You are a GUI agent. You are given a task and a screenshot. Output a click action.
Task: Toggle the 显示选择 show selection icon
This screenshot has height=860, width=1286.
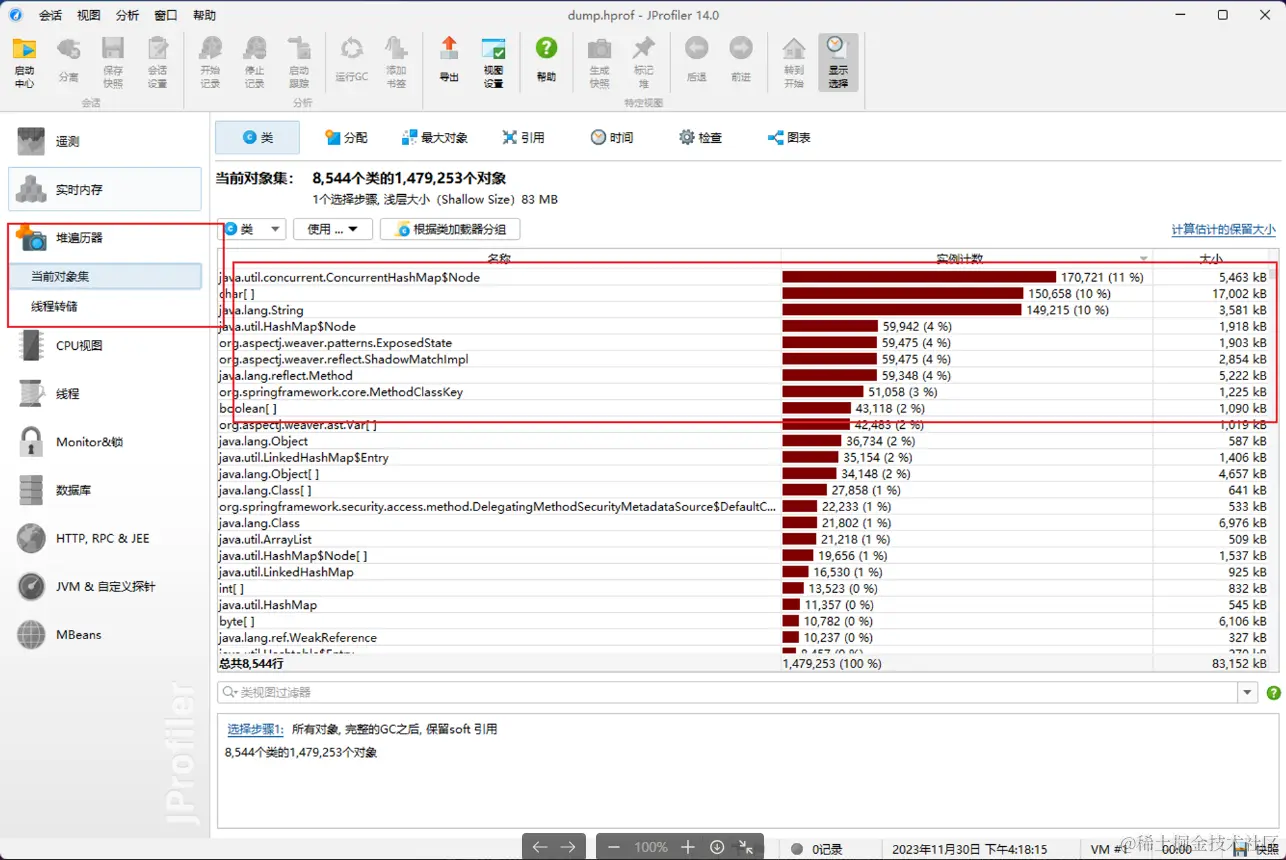click(838, 63)
